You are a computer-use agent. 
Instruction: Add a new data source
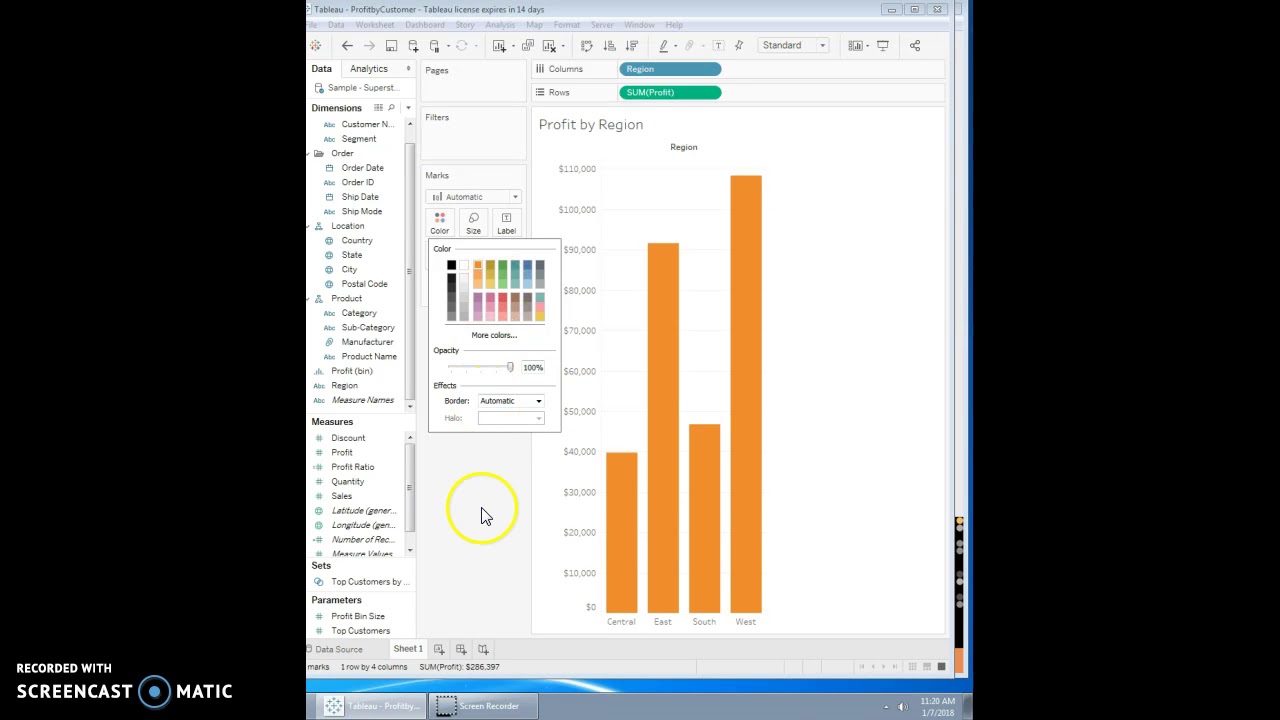pos(413,45)
